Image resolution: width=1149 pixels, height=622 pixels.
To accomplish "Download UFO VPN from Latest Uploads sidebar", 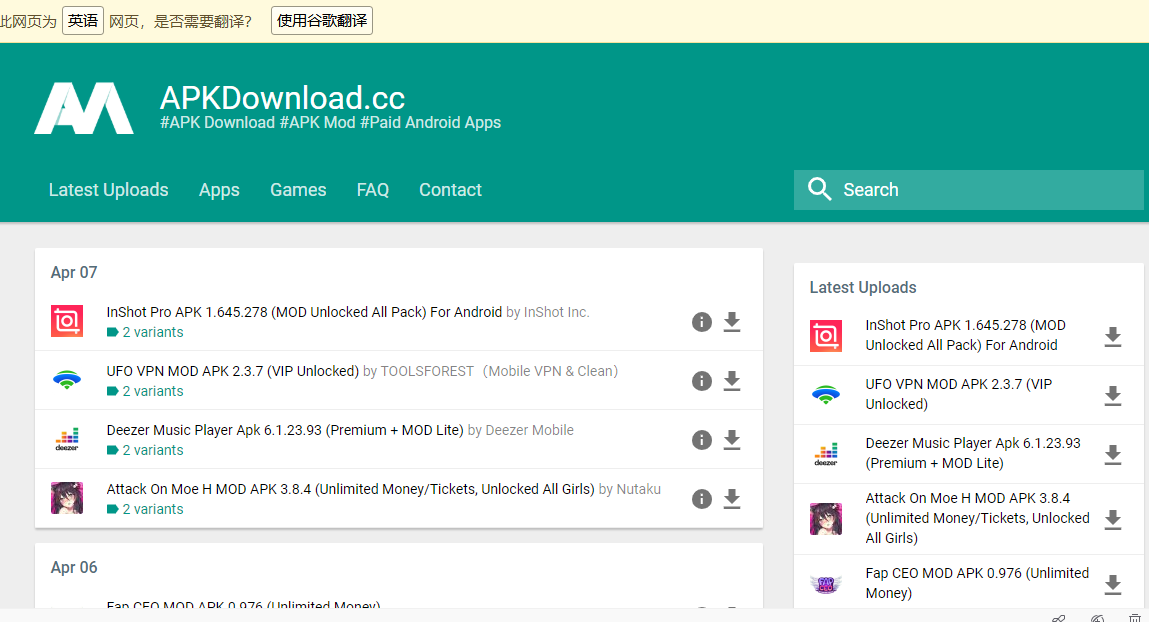I will click(1113, 396).
